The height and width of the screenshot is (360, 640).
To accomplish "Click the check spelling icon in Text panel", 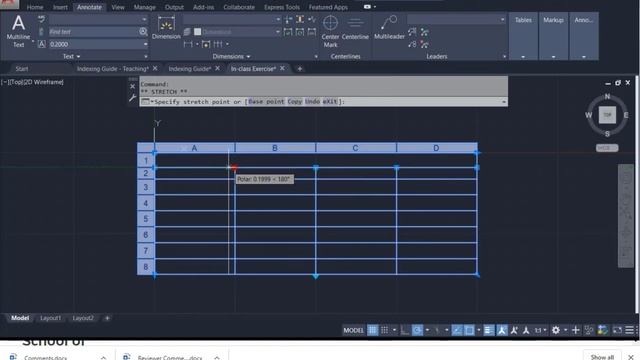I will 42,19.
